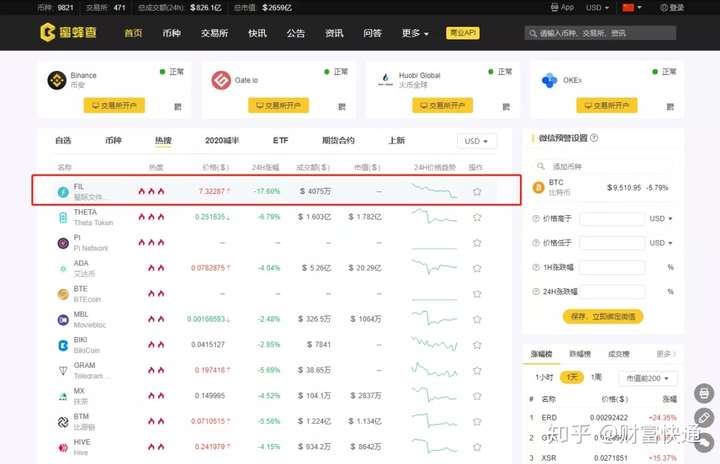Image resolution: width=720 pixels, height=464 pixels.
Task: Click the THETA coin icon
Action: pyautogui.click(x=63, y=217)
